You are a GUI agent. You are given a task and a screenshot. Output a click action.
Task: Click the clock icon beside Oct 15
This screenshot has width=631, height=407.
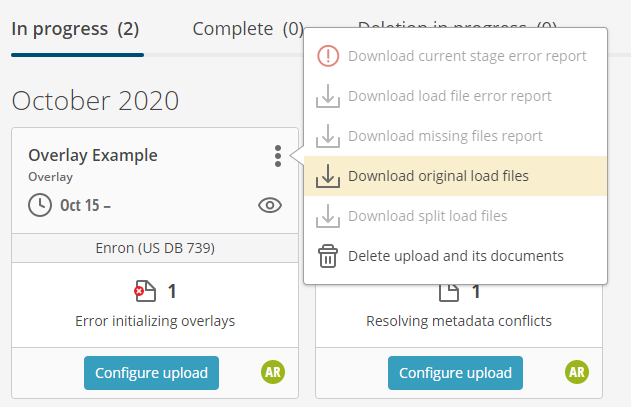[40, 205]
